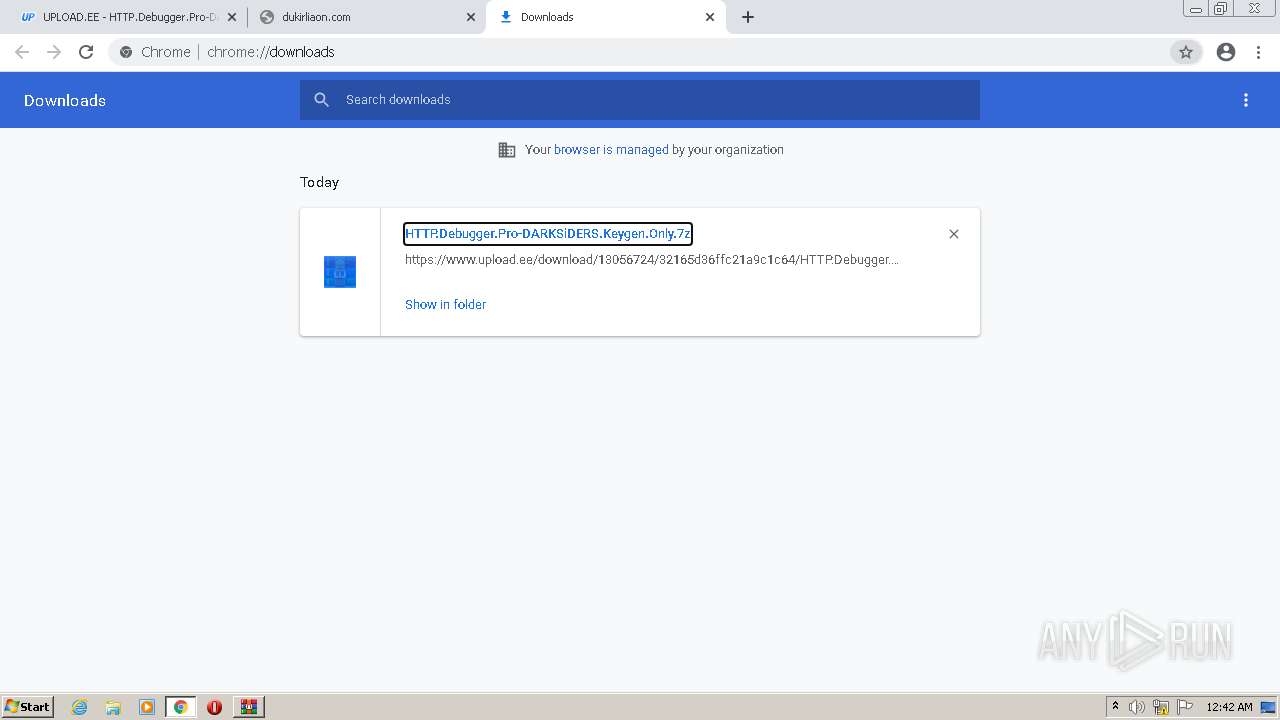Click the browser forward arrow
This screenshot has height=720, width=1280.
click(x=54, y=52)
